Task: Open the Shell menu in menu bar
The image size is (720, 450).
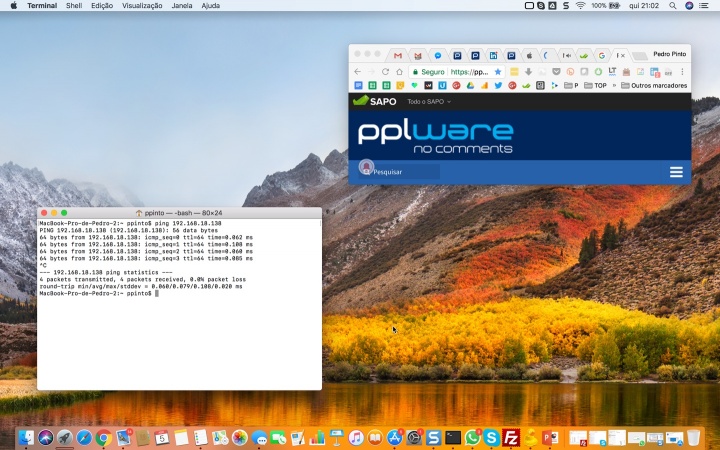Action: pos(74,6)
